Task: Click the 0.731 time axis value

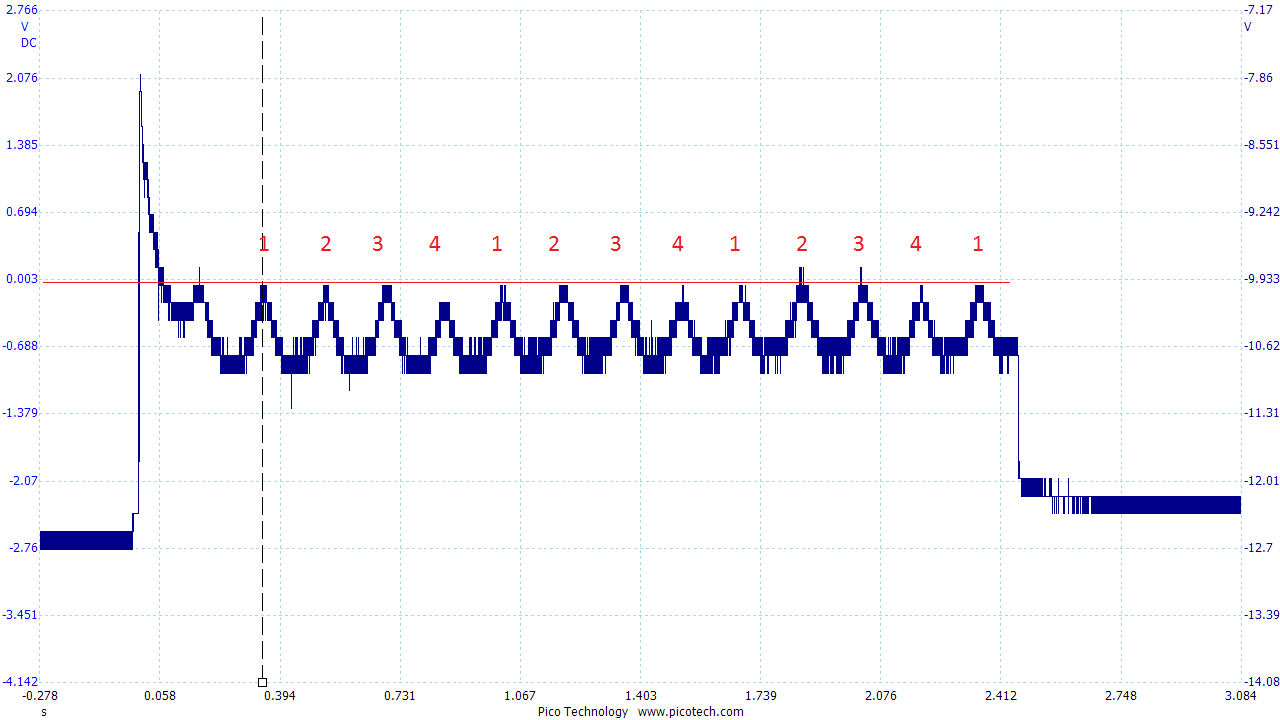Action: [400, 696]
